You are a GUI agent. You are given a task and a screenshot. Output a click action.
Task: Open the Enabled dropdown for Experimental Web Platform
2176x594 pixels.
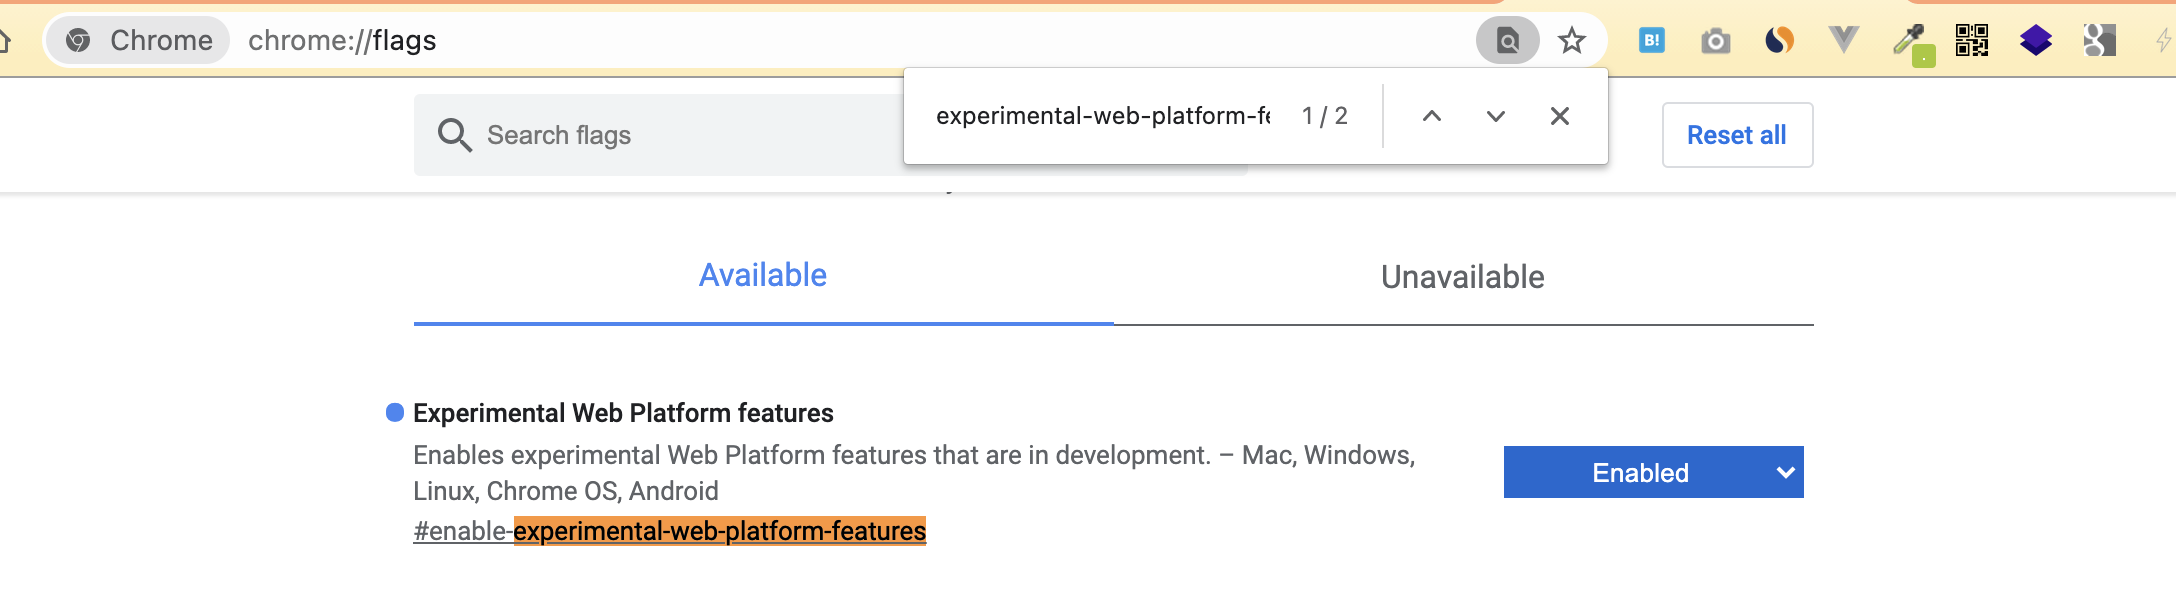1653,473
